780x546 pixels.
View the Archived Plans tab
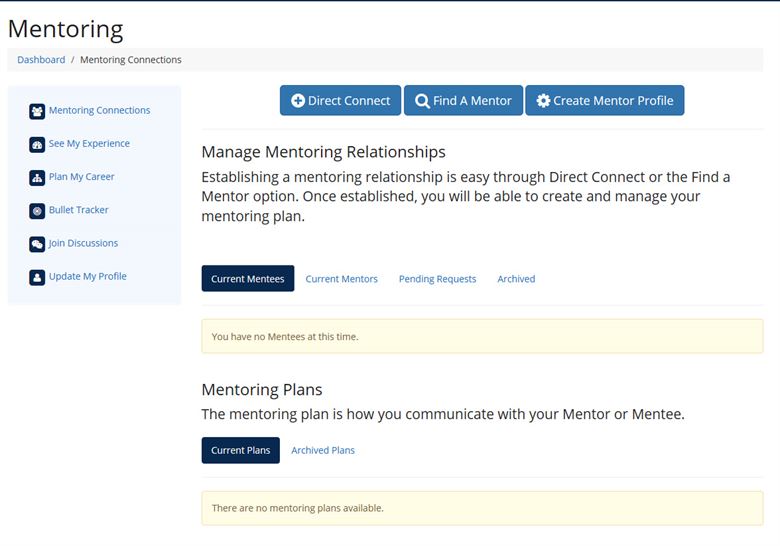(x=323, y=451)
